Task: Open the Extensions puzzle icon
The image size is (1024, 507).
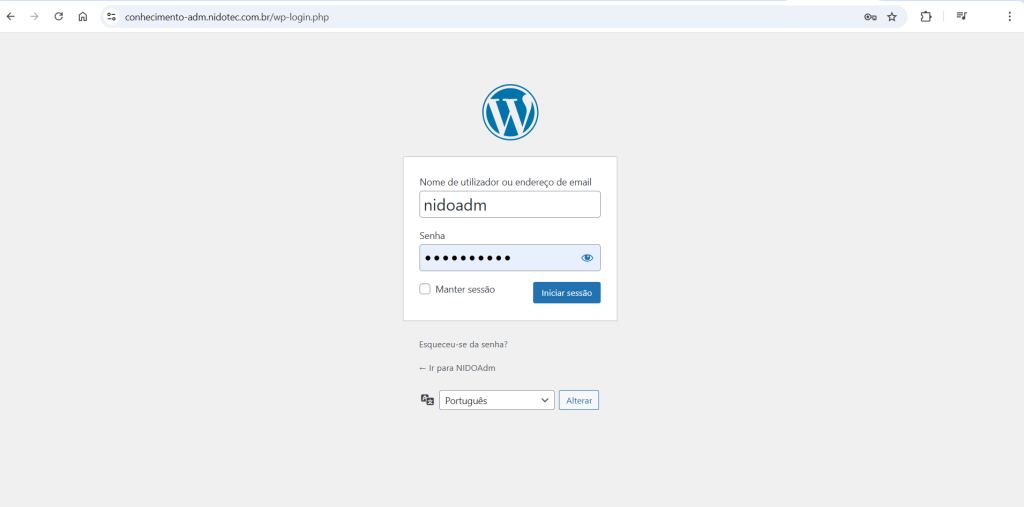Action: [926, 17]
